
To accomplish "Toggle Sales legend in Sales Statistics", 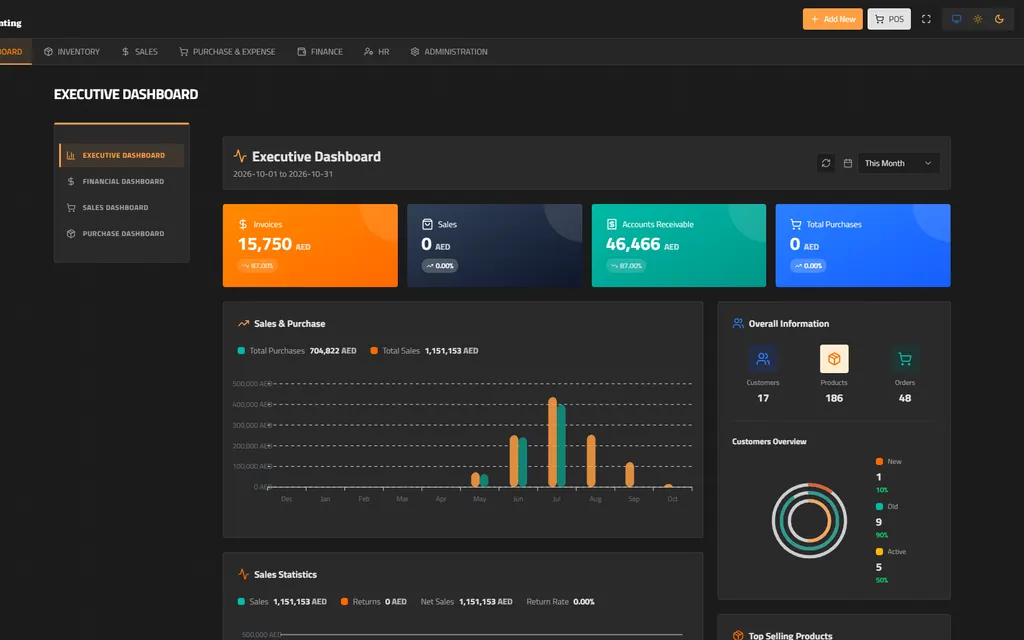I will 282,601.
